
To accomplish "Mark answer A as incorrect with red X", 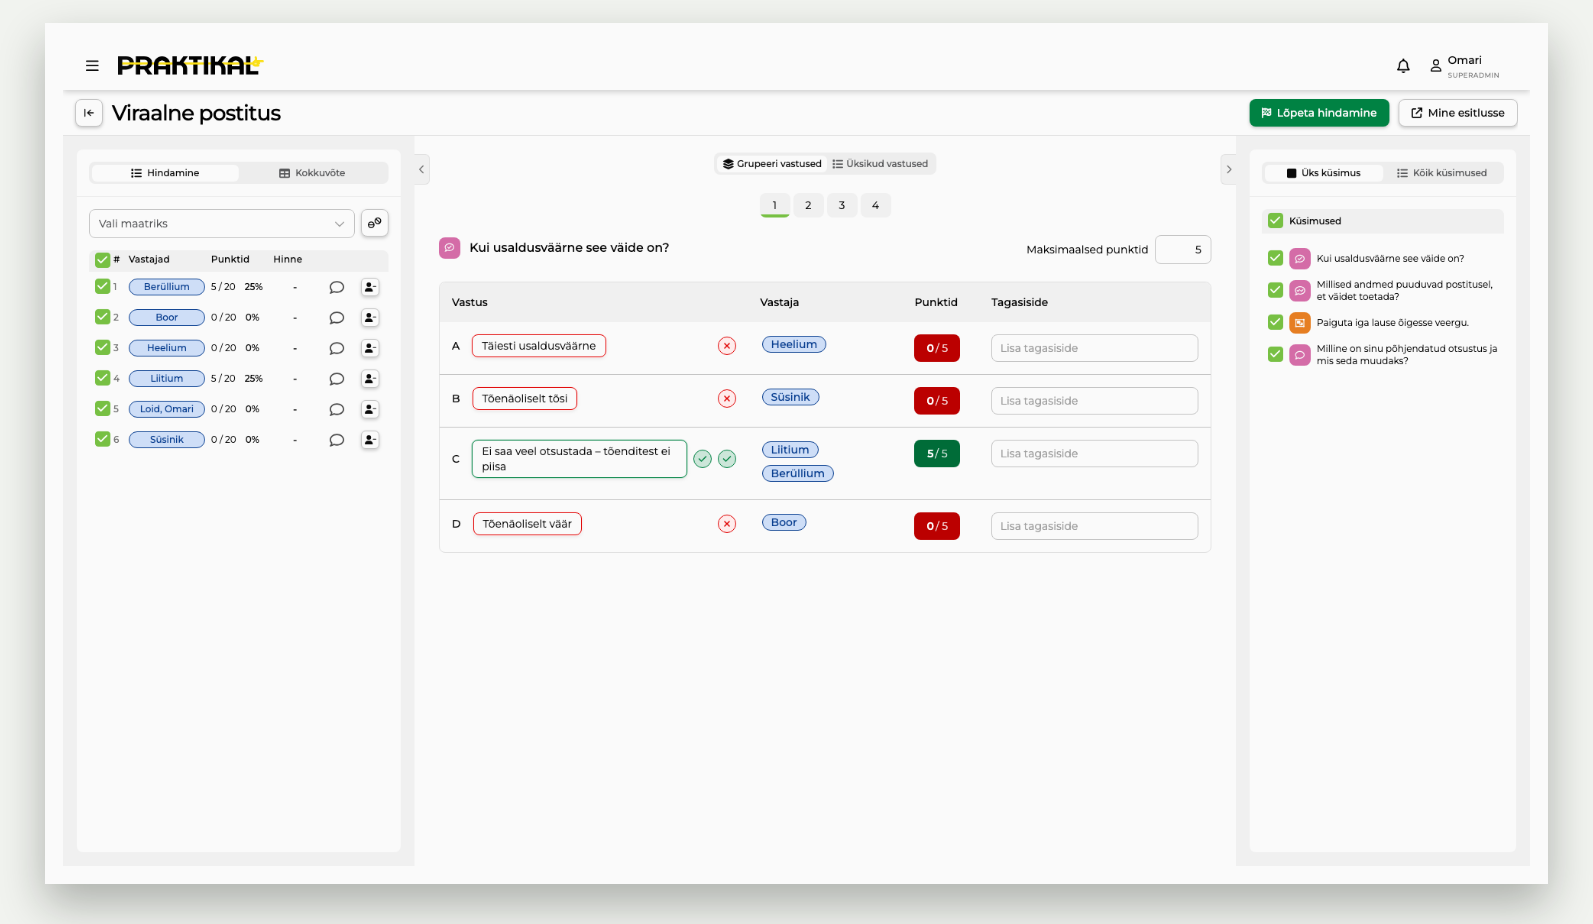I will tap(727, 346).
